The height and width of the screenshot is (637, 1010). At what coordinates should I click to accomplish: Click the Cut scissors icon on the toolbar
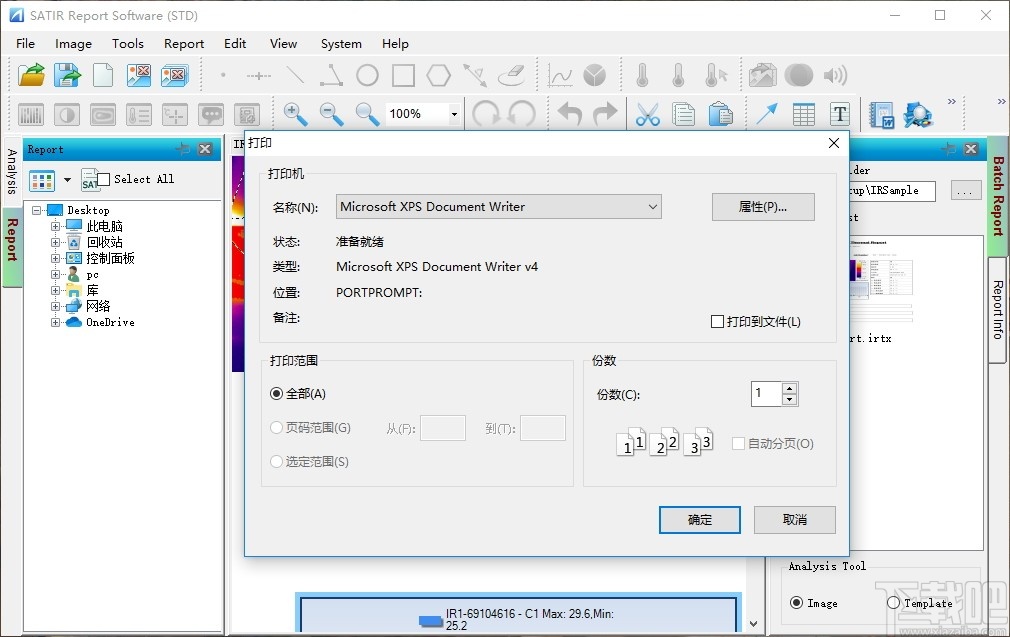[647, 113]
